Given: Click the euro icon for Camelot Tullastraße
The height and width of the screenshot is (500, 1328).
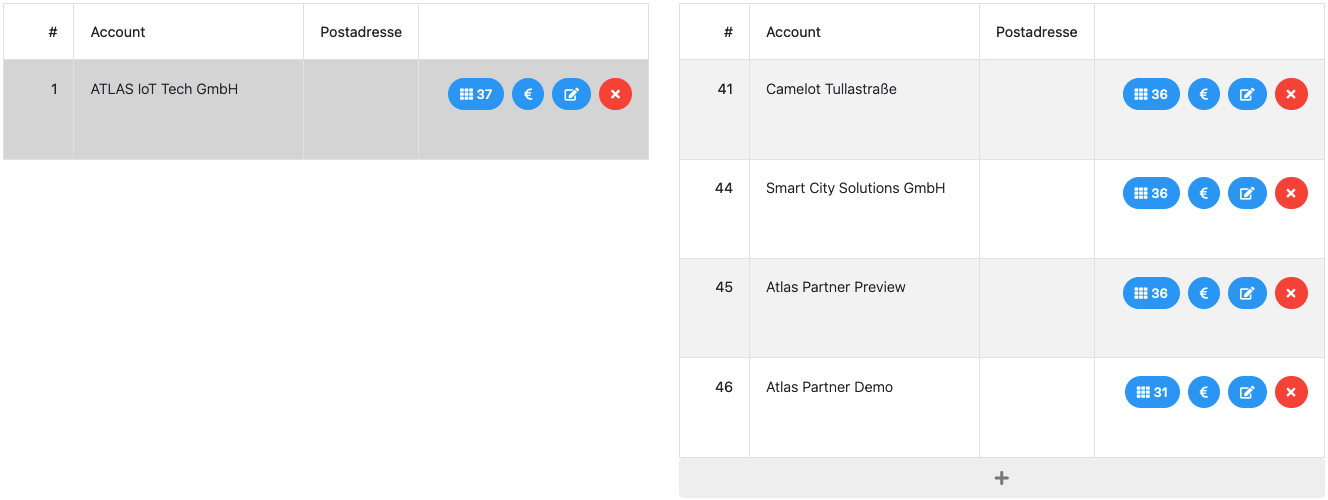Looking at the screenshot, I should click(x=1204, y=94).
